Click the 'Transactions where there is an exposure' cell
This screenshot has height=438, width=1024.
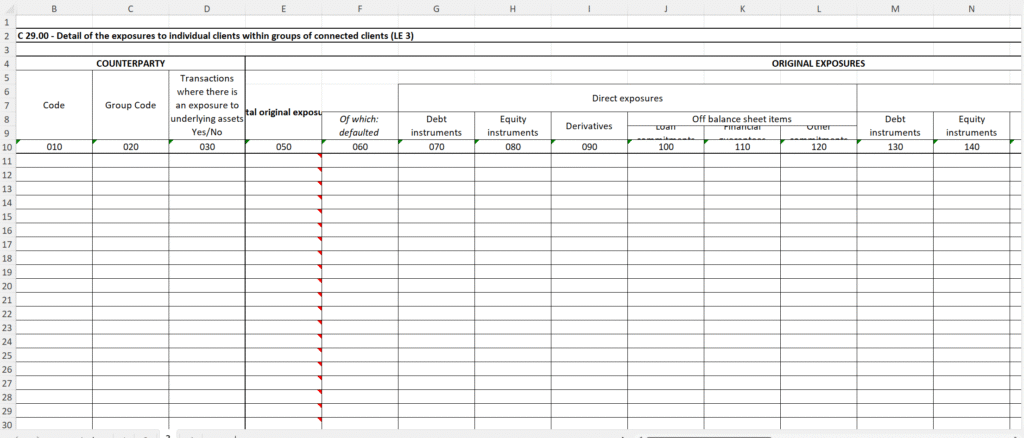206,105
